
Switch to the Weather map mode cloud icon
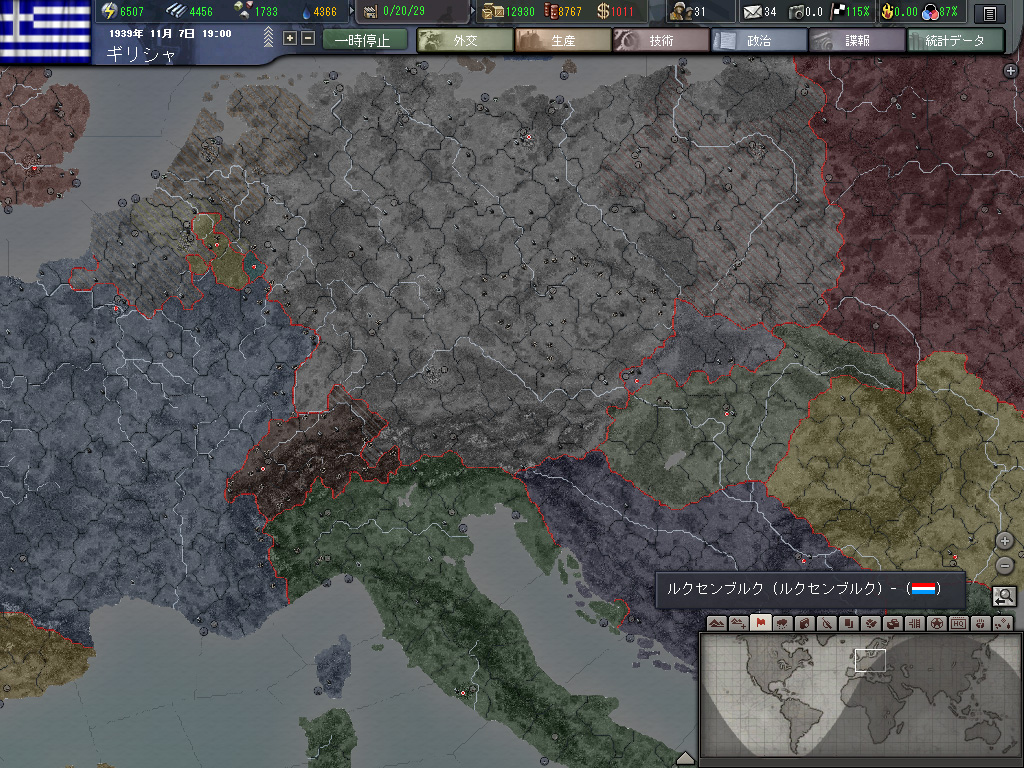pyautogui.click(x=782, y=623)
